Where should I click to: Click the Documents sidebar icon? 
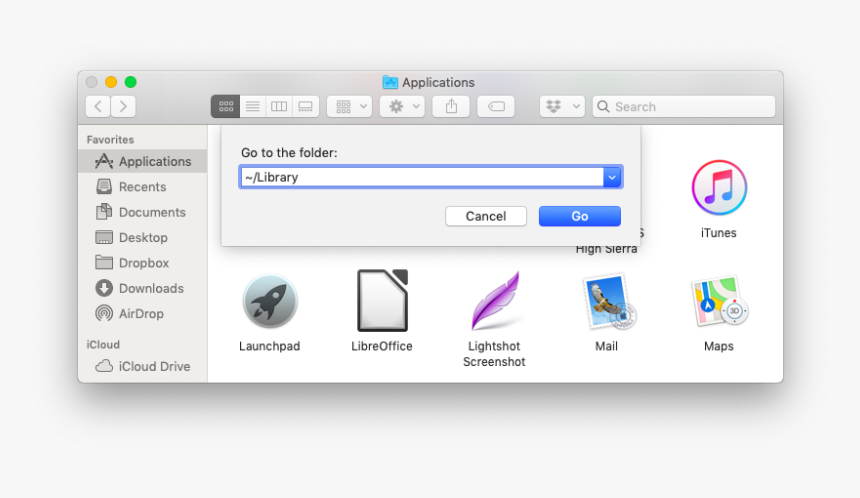pos(104,212)
